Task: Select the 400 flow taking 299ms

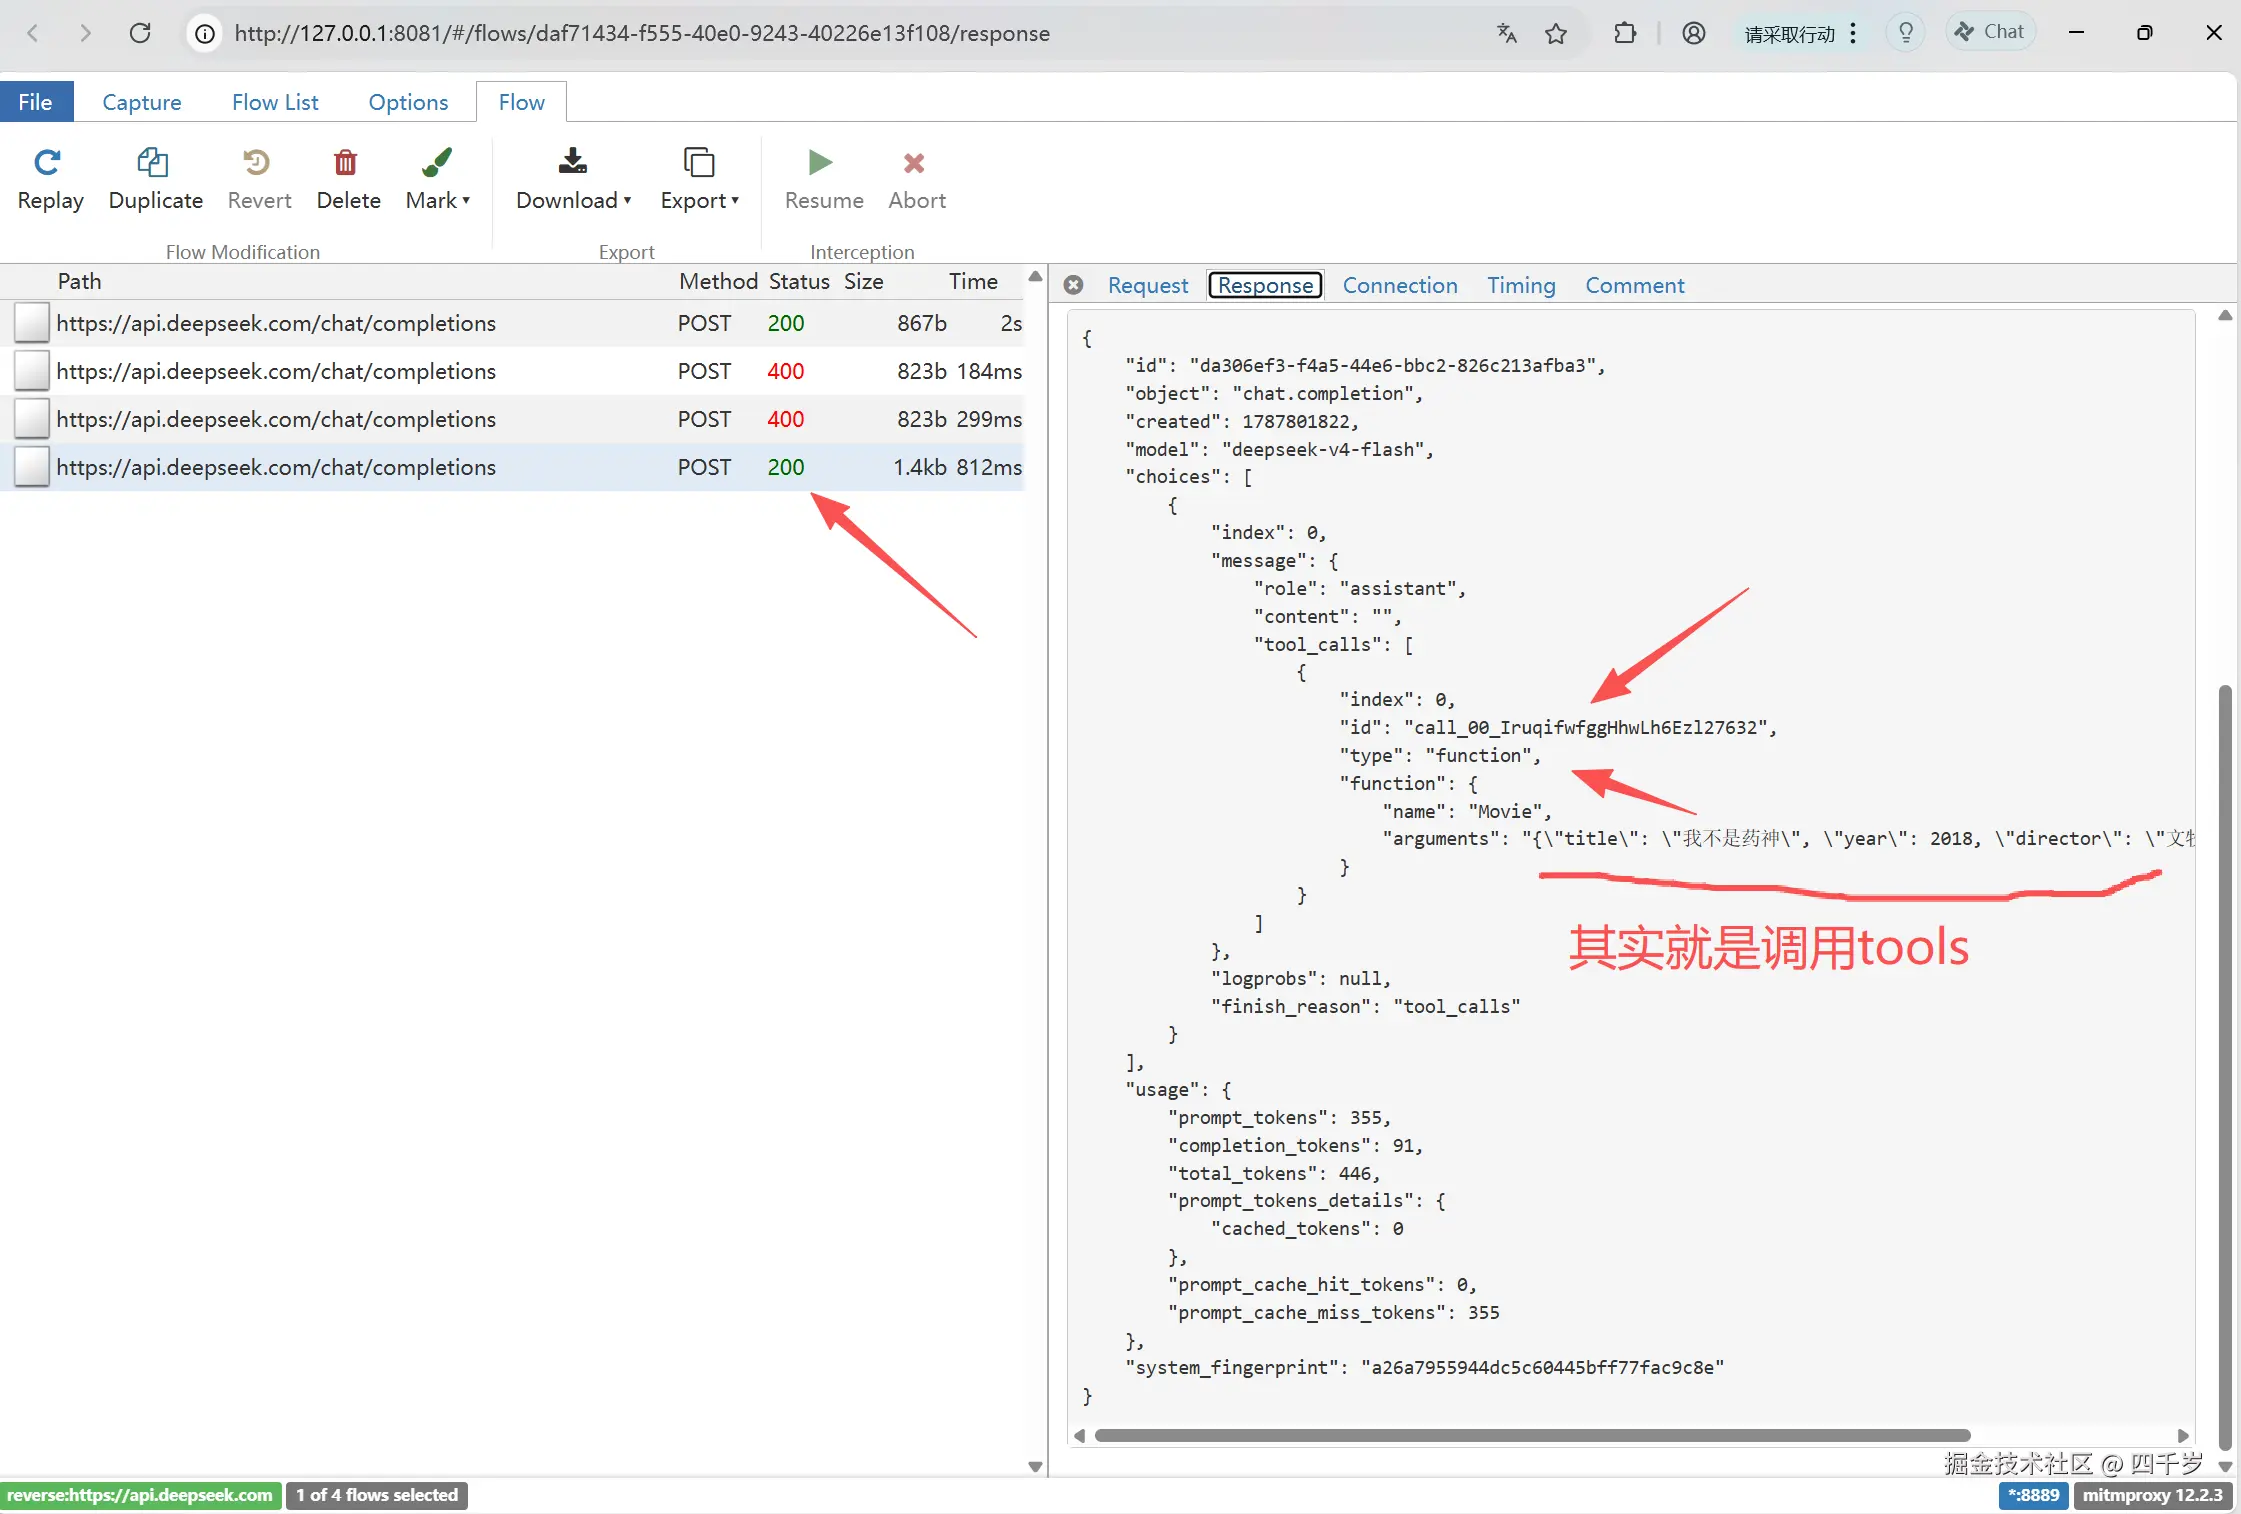Action: pos(512,419)
